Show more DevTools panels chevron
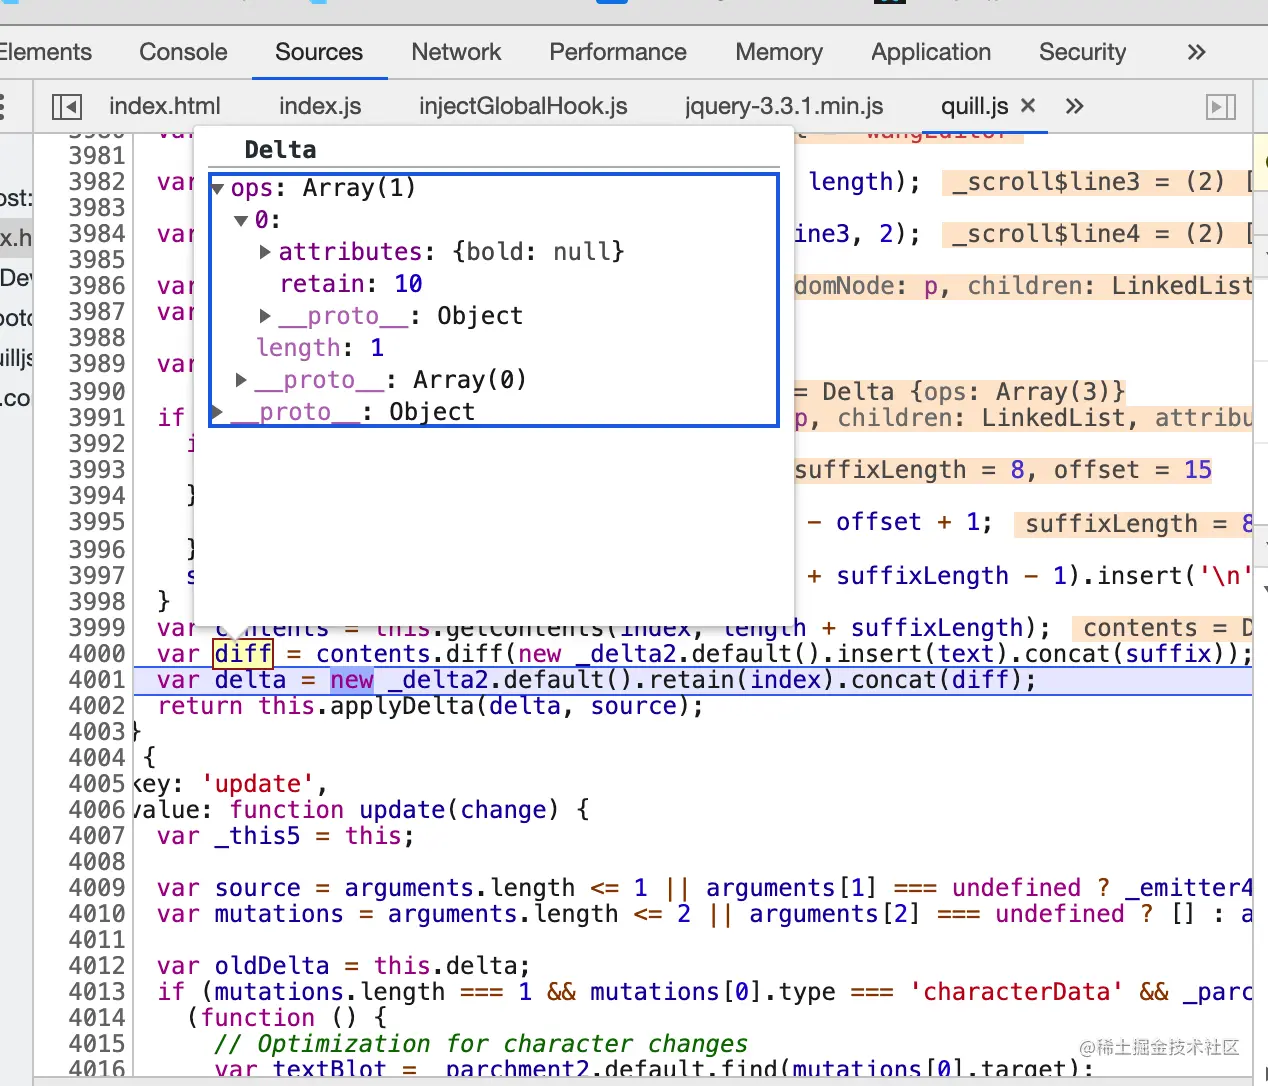The image size is (1268, 1086). [x=1196, y=52]
